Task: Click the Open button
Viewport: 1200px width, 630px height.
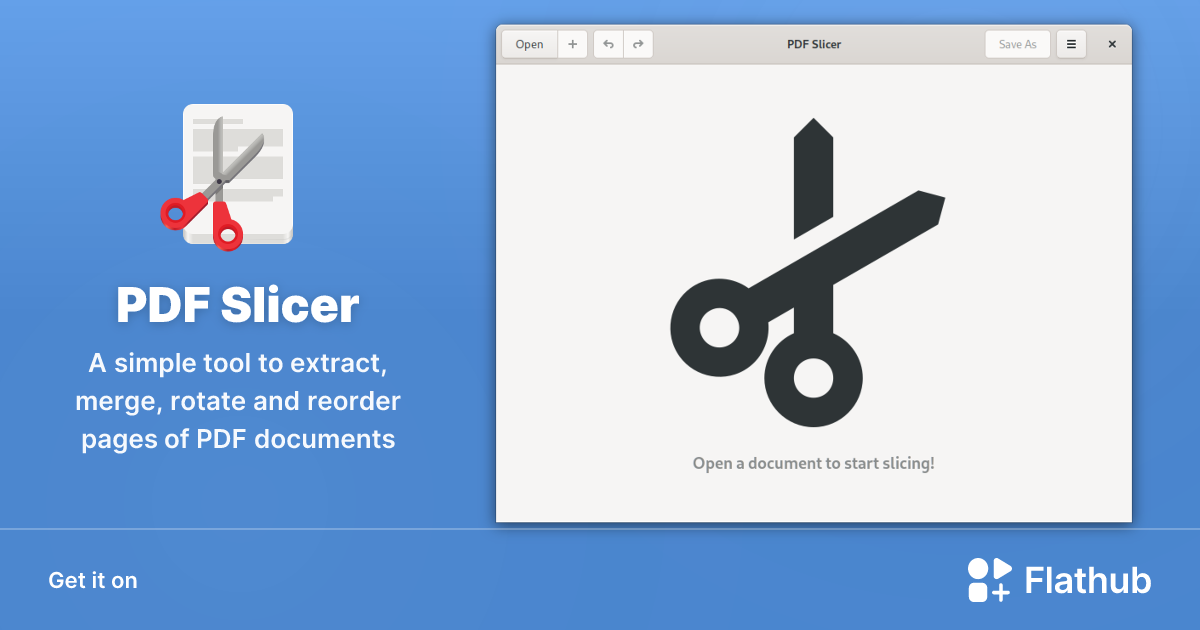Action: point(529,44)
